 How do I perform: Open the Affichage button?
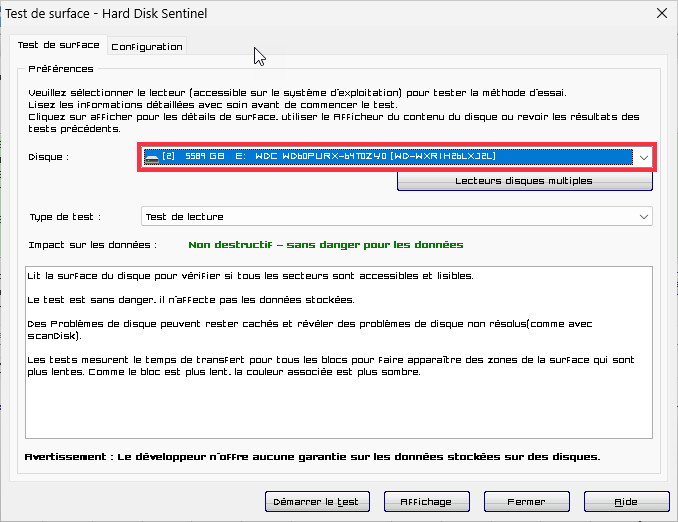[426, 501]
